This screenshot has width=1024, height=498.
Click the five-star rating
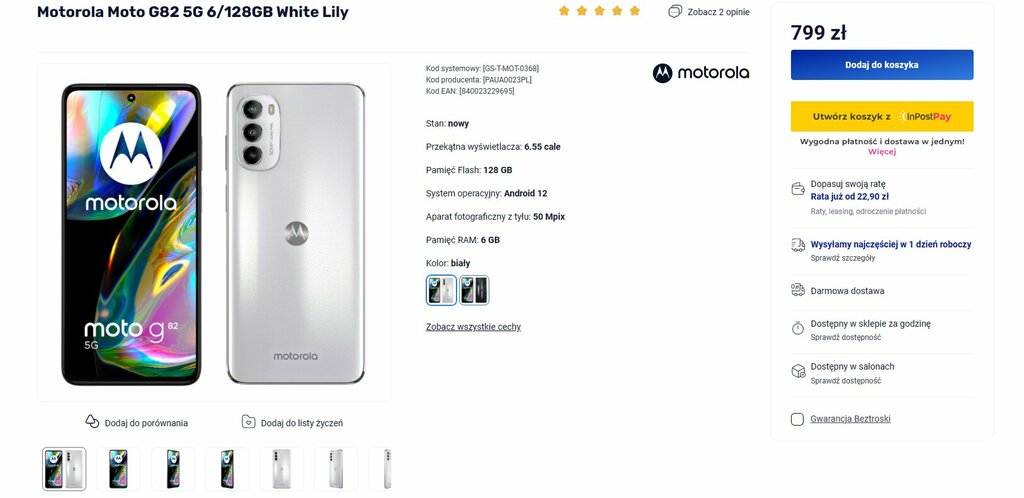pyautogui.click(x=599, y=11)
